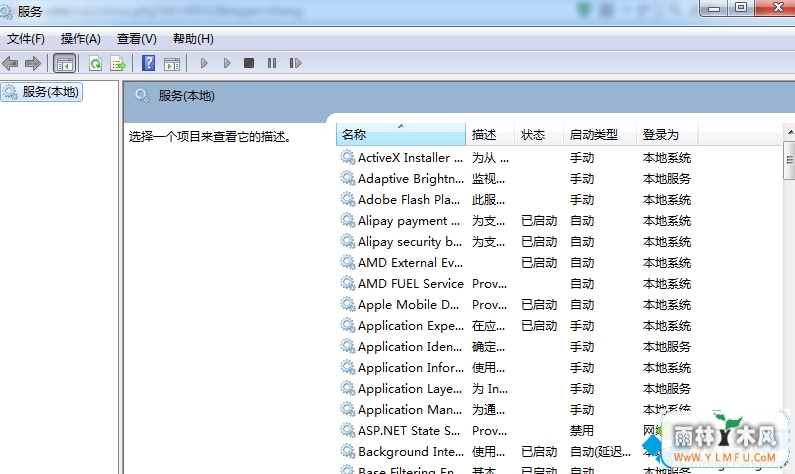Viewport: 795px width, 474px height.
Task: Click the Forward arrow toolbar icon
Action: pyautogui.click(x=33, y=63)
